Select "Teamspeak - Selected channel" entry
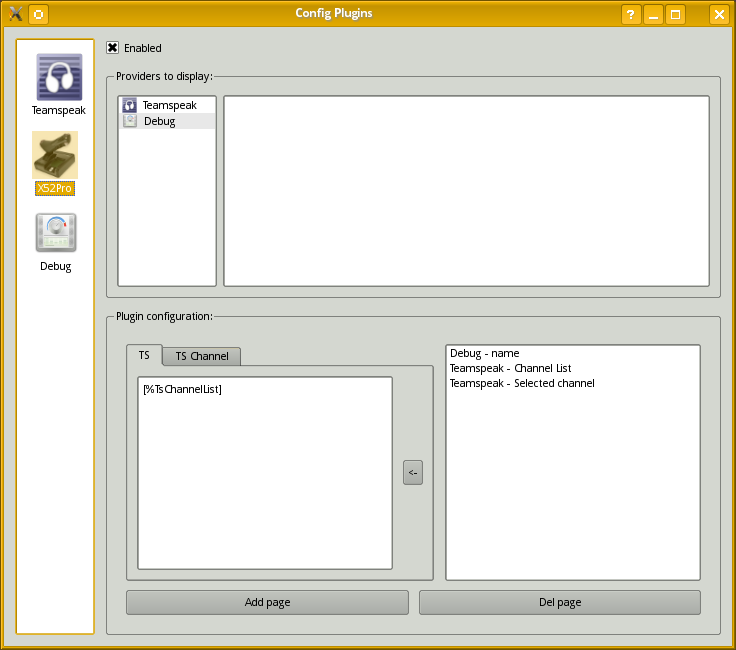This screenshot has height=650, width=736. point(522,383)
